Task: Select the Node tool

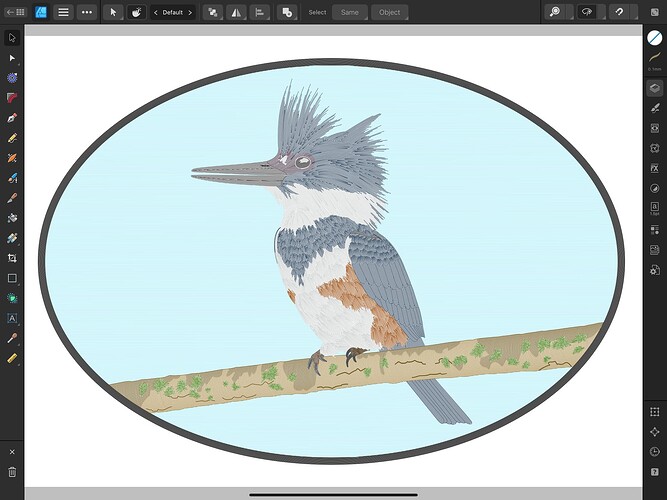Action: (12, 58)
